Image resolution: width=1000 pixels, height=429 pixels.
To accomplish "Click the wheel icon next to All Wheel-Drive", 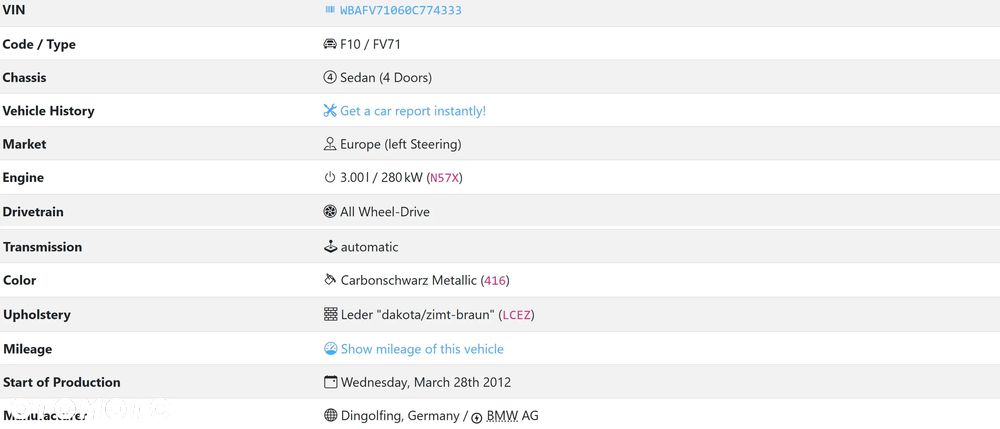I will pos(330,212).
